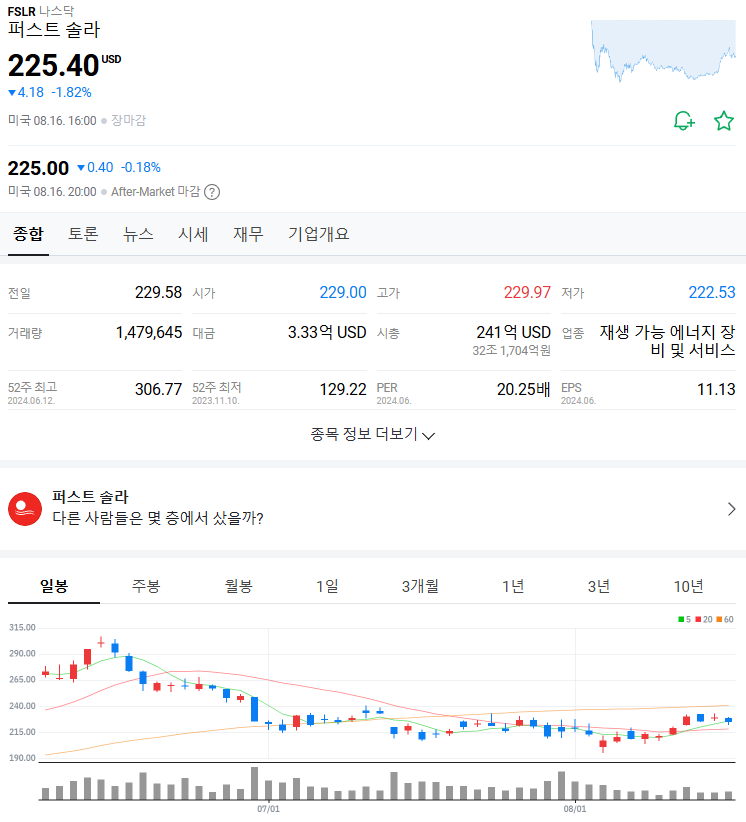
Task: Click the 고가 value 229.97
Action: point(527,293)
